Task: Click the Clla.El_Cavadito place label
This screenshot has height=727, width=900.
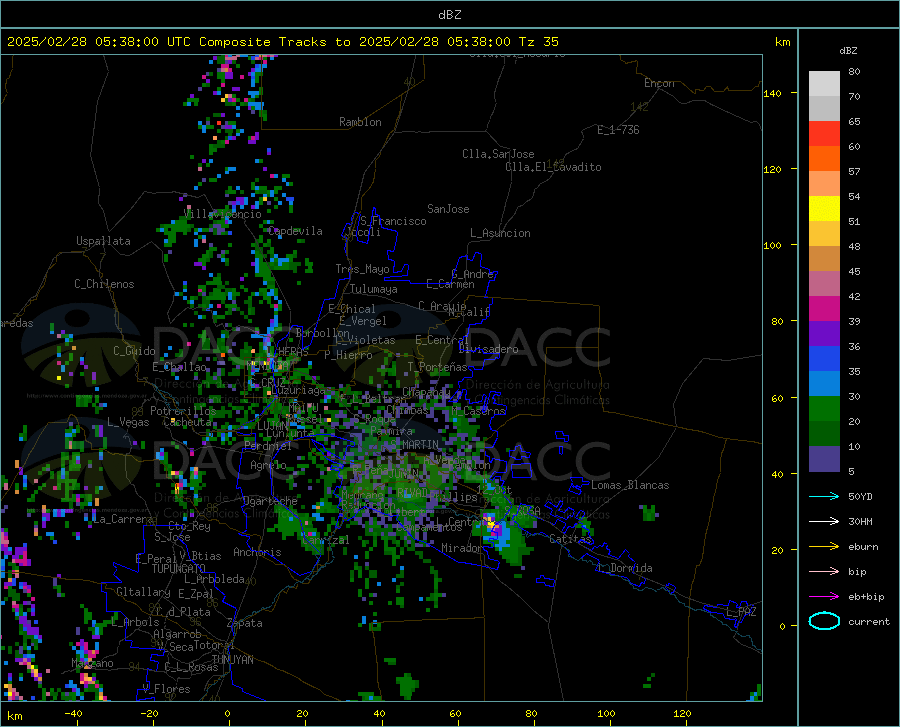Action: point(553,167)
